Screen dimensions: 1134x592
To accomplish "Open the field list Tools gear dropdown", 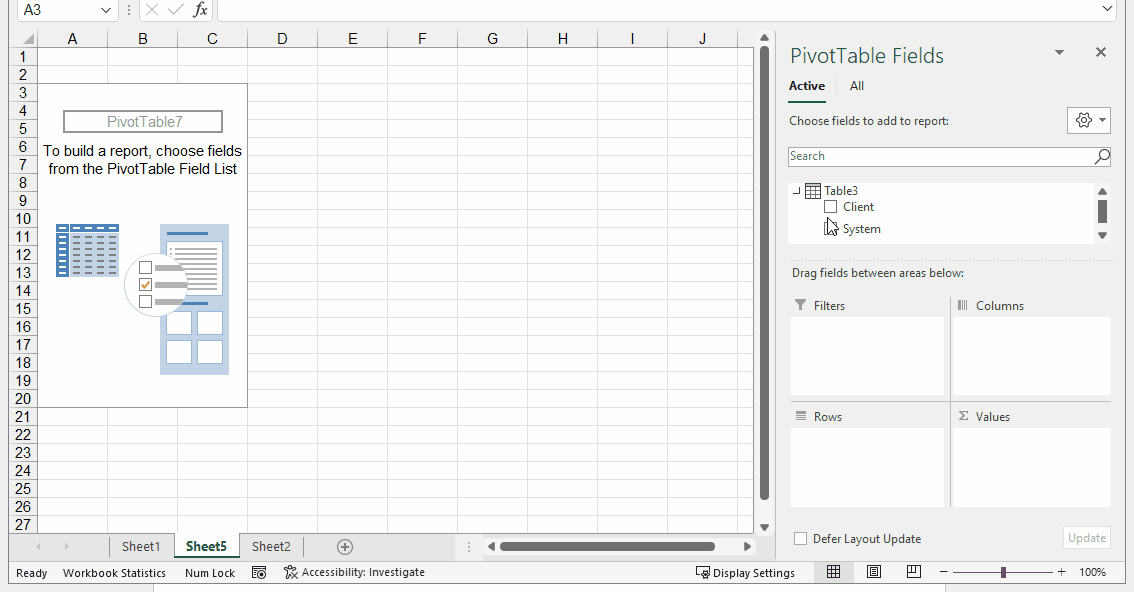I will [x=1088, y=120].
